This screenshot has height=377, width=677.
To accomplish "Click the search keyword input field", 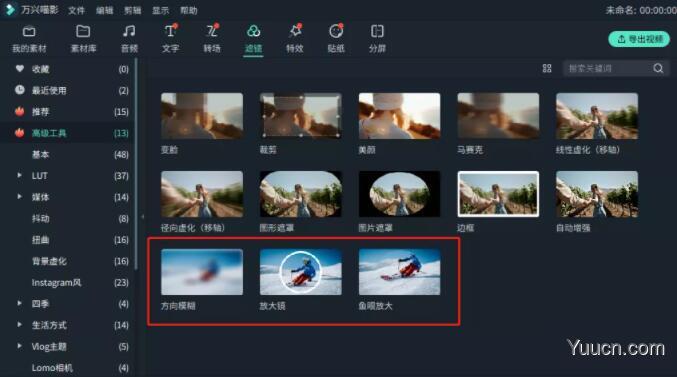I will point(608,68).
